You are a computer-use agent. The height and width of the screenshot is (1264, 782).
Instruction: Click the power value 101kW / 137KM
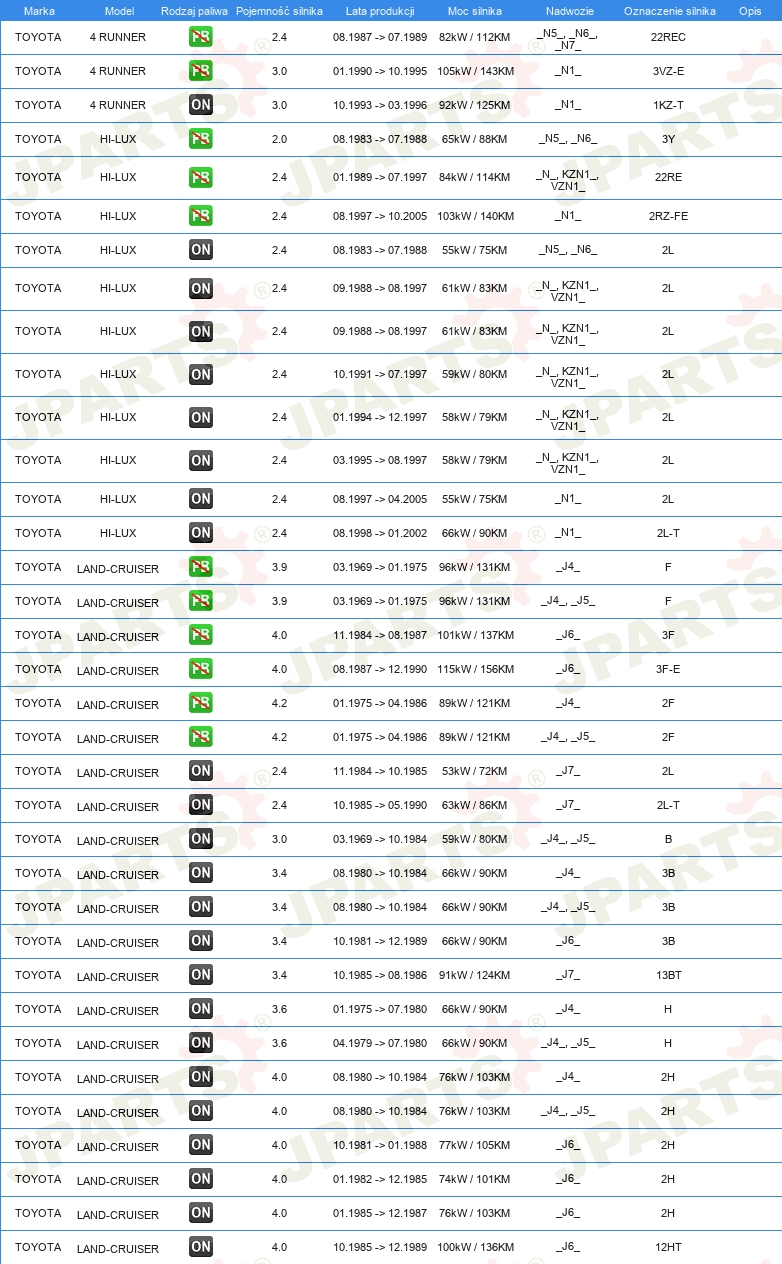(x=475, y=635)
